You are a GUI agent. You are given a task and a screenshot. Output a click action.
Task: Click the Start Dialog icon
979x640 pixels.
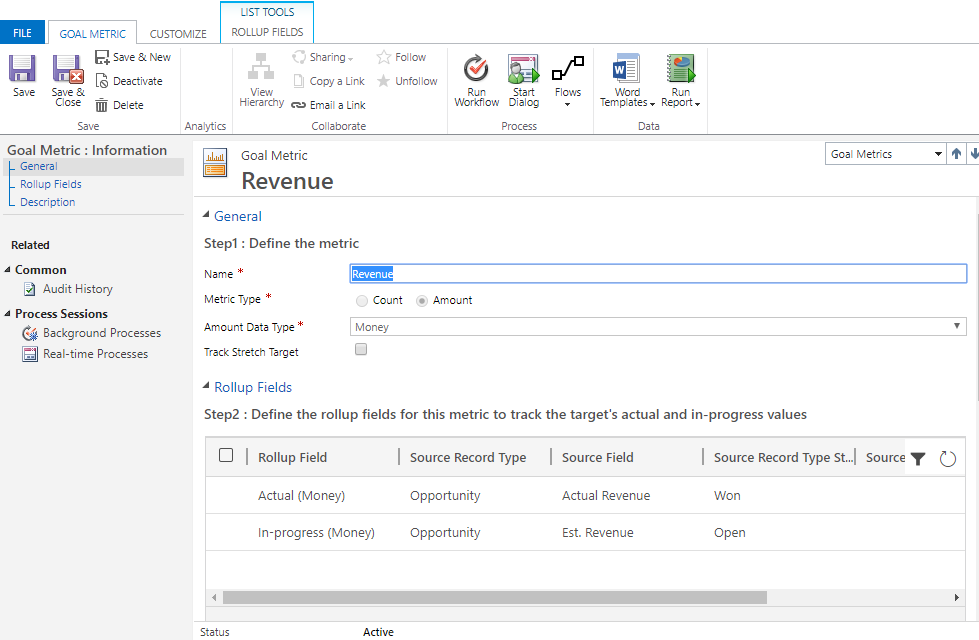coord(523,69)
